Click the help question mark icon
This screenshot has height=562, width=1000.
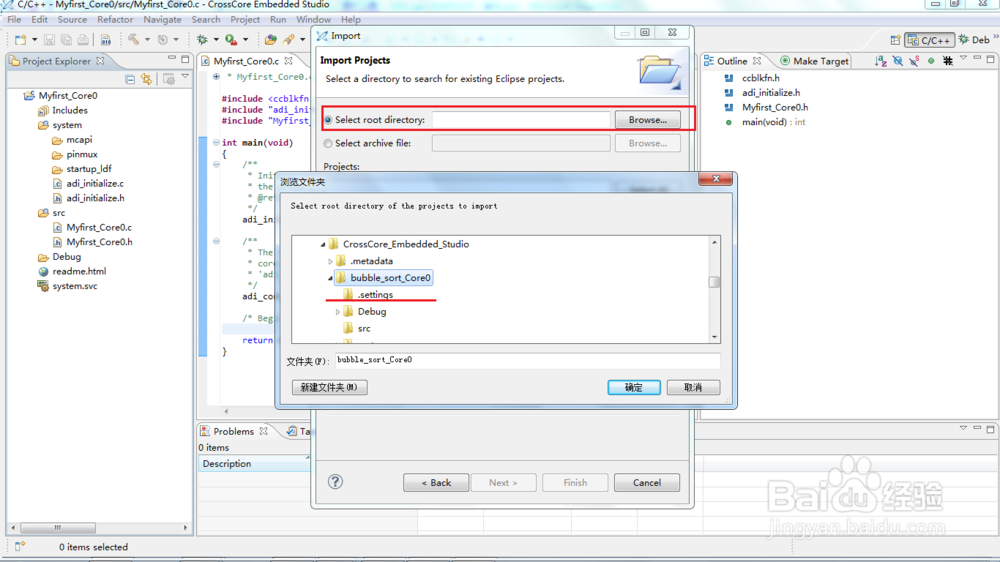(335, 482)
